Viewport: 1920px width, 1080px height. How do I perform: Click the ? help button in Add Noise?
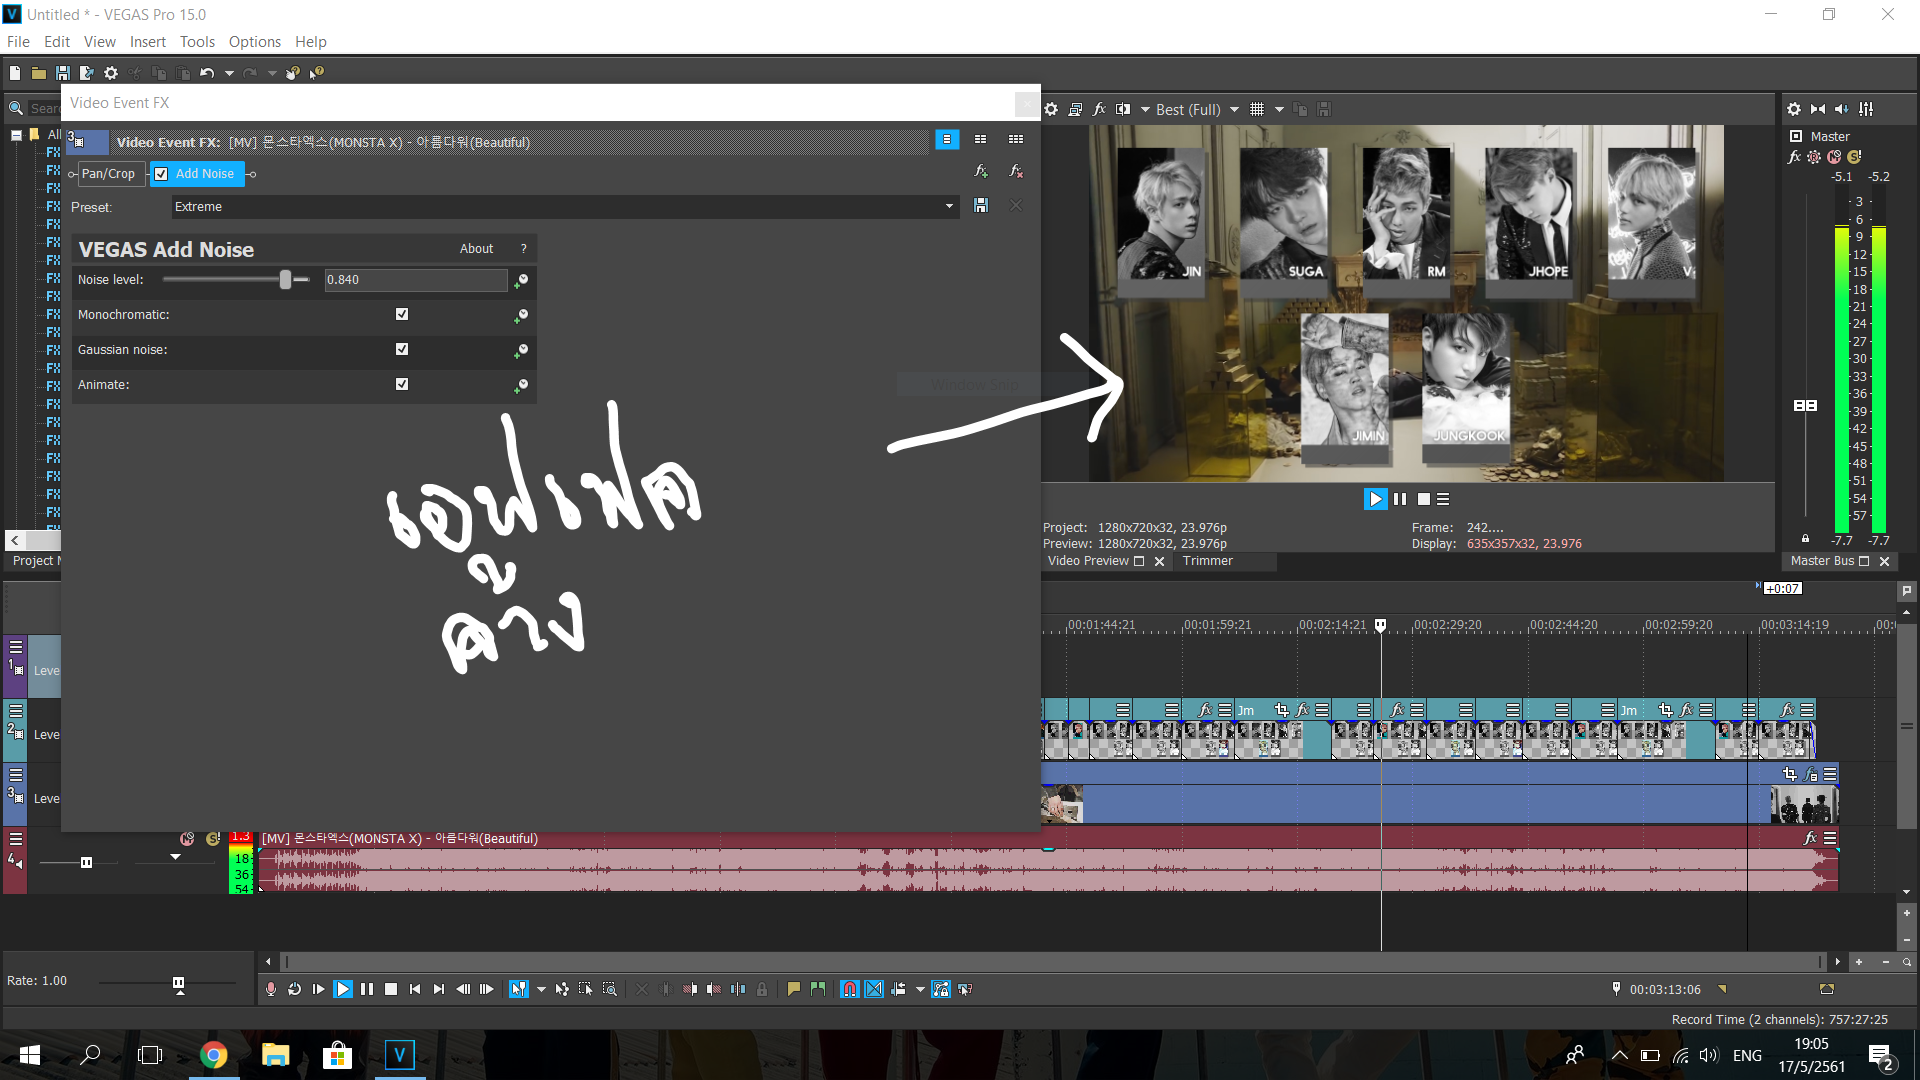523,249
